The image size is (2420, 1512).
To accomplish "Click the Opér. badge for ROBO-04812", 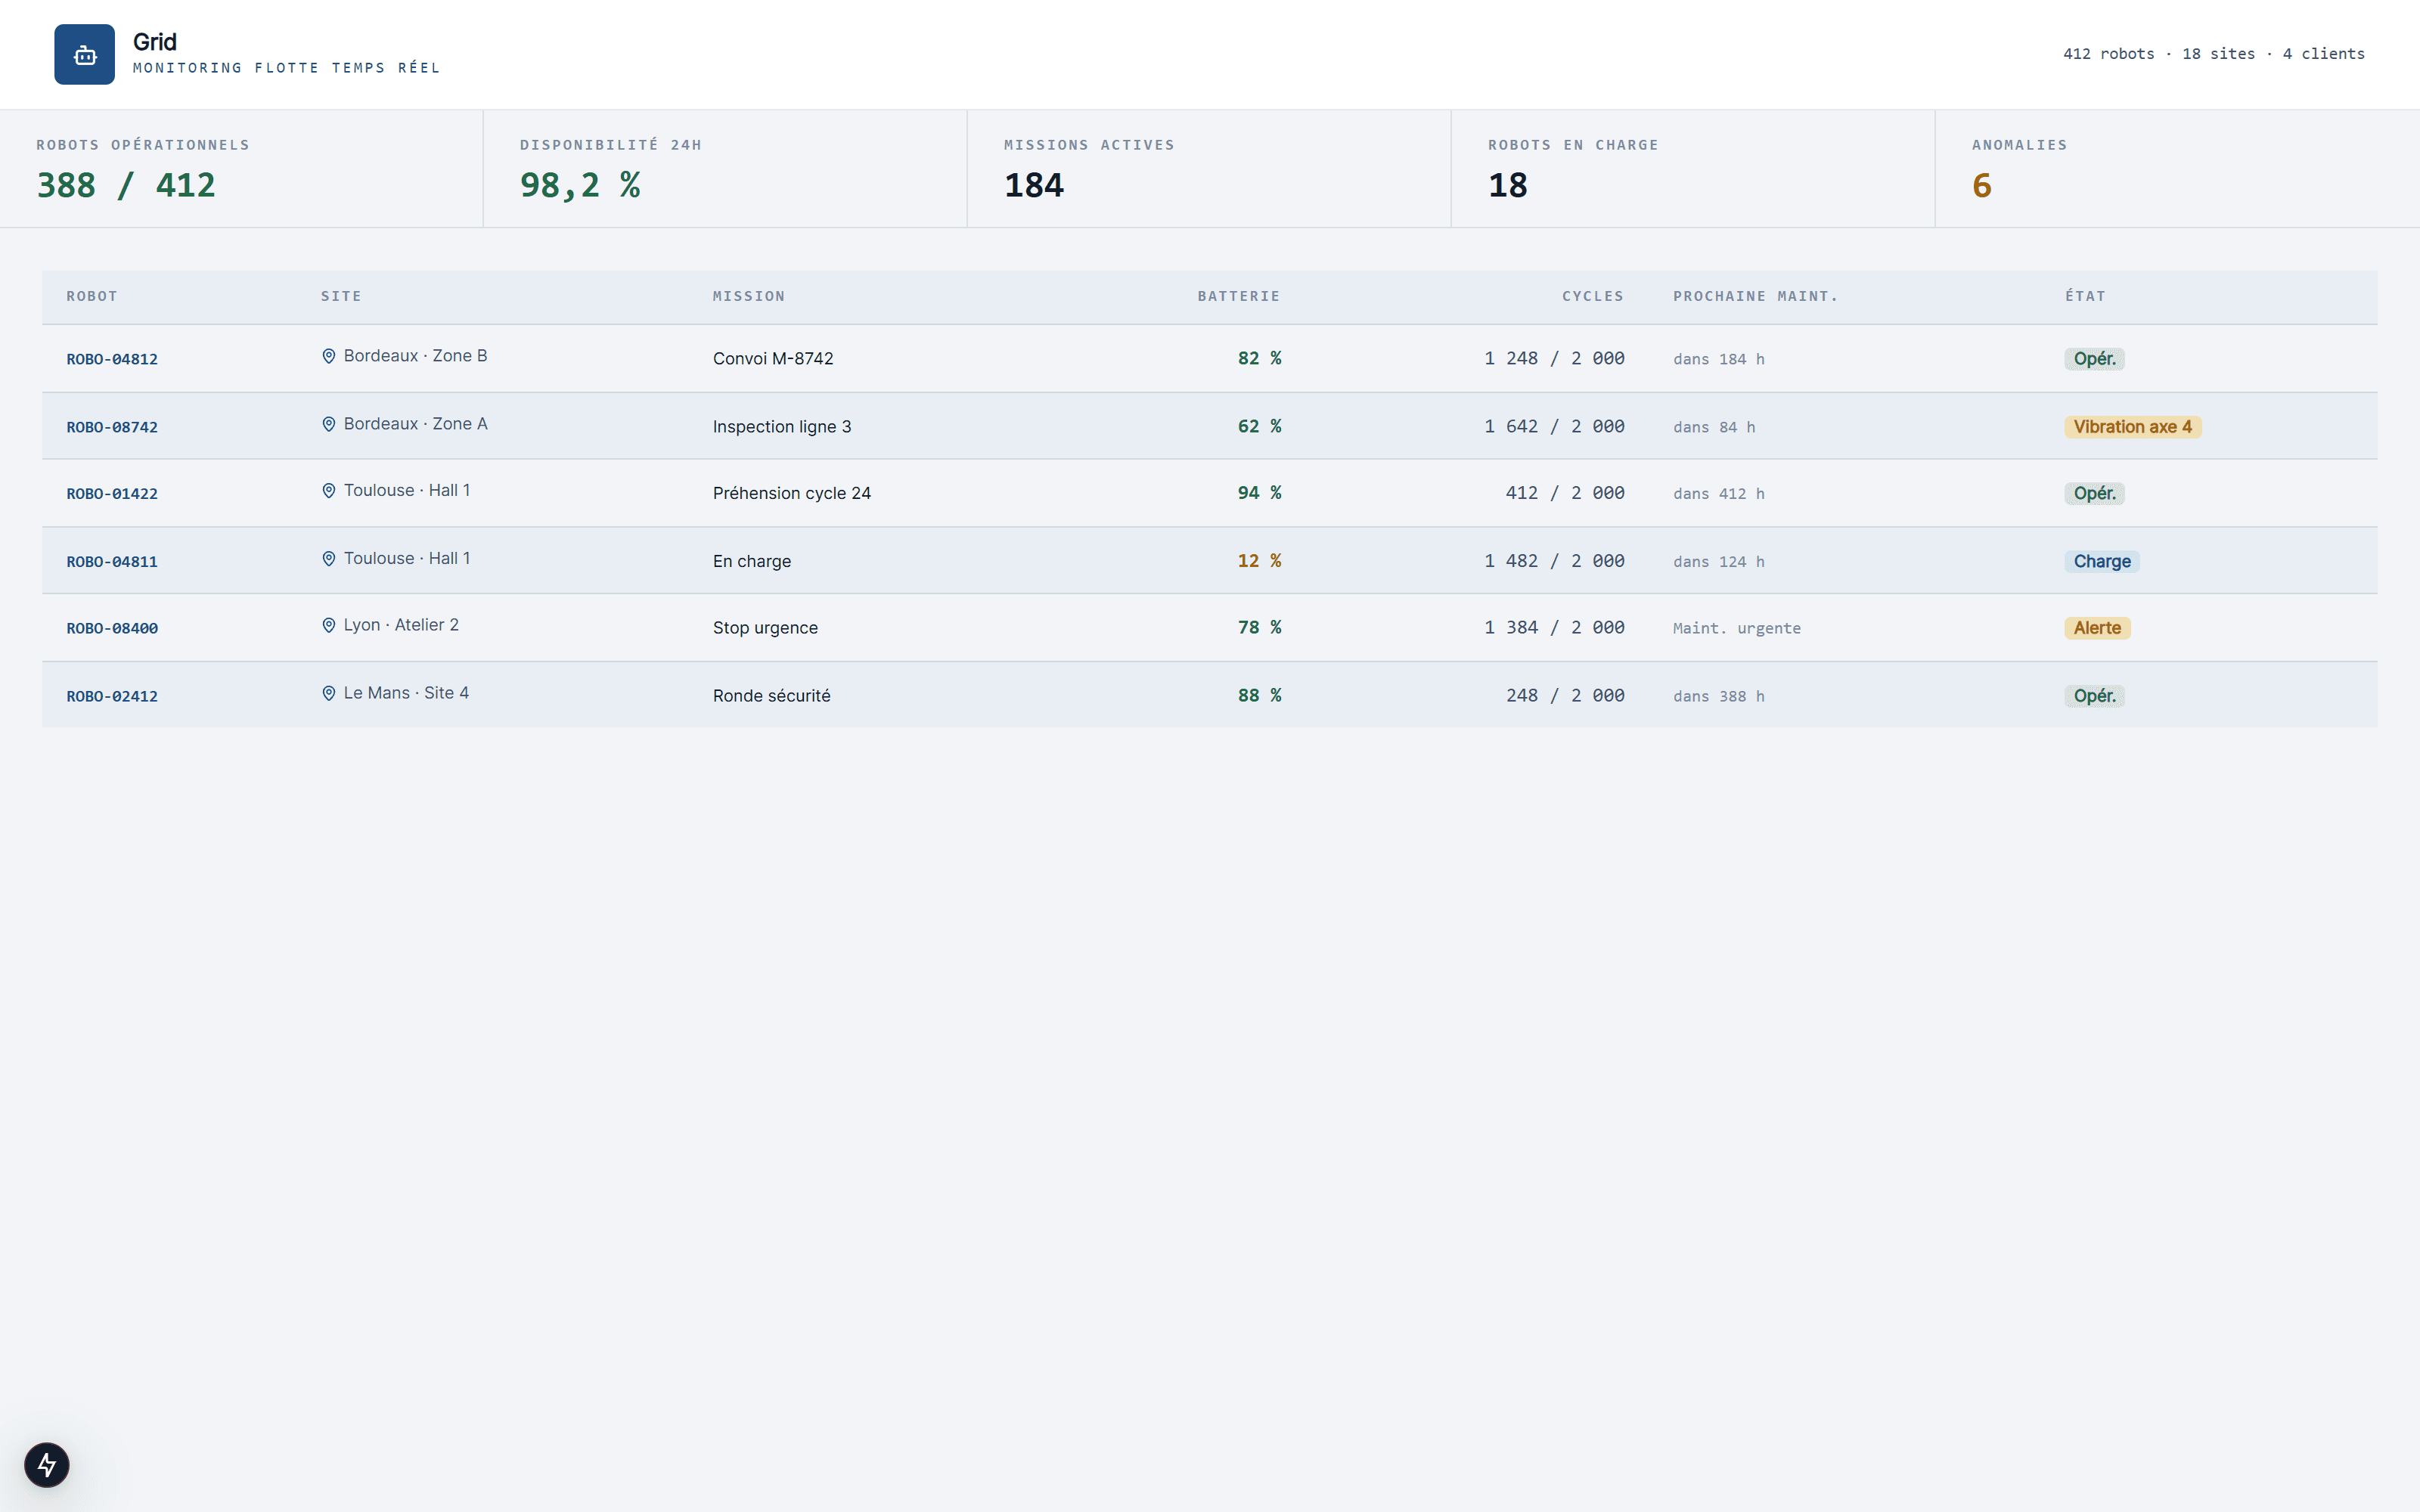I will pos(2094,359).
